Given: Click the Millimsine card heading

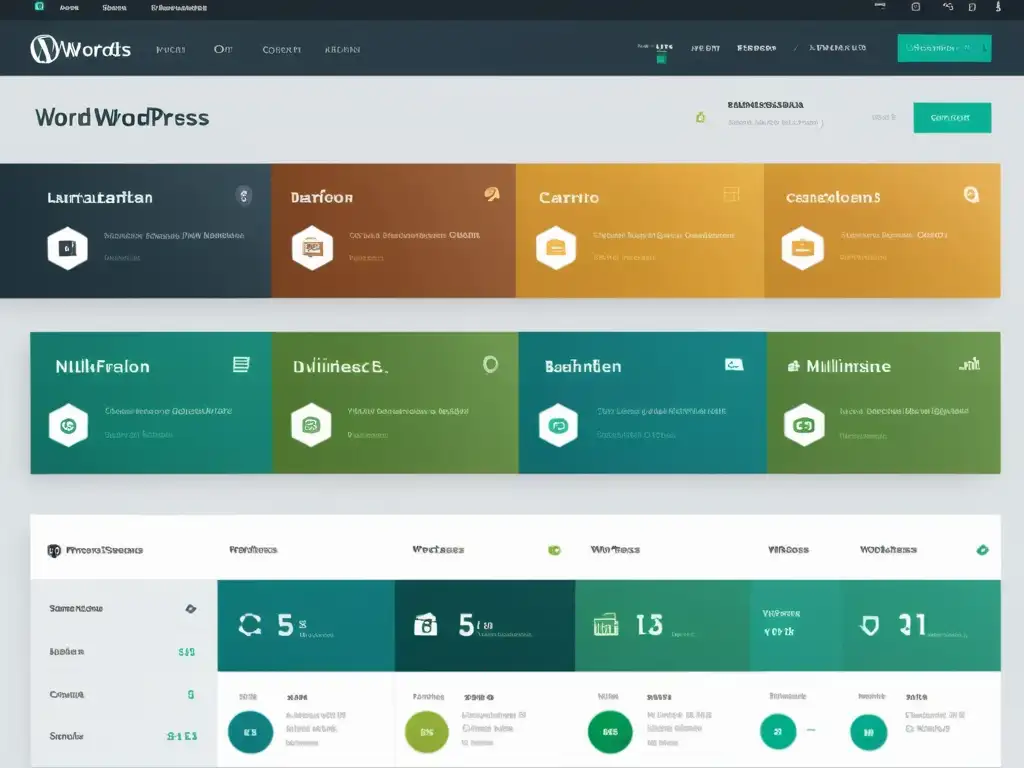Looking at the screenshot, I should (848, 366).
